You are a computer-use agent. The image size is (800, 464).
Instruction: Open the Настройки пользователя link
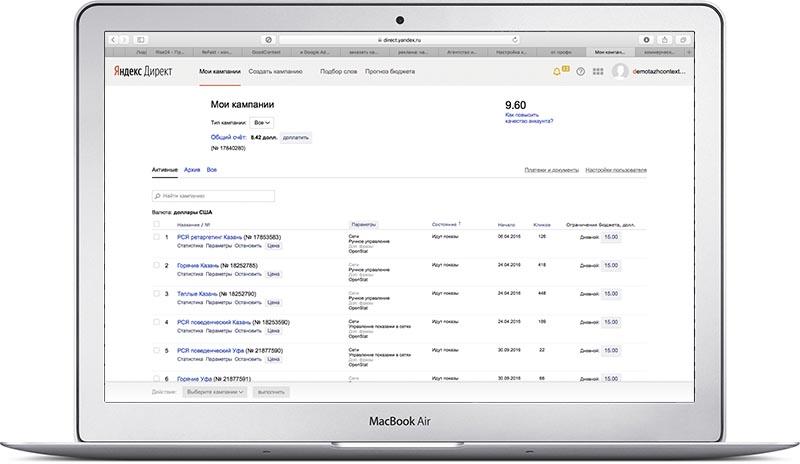(616, 170)
